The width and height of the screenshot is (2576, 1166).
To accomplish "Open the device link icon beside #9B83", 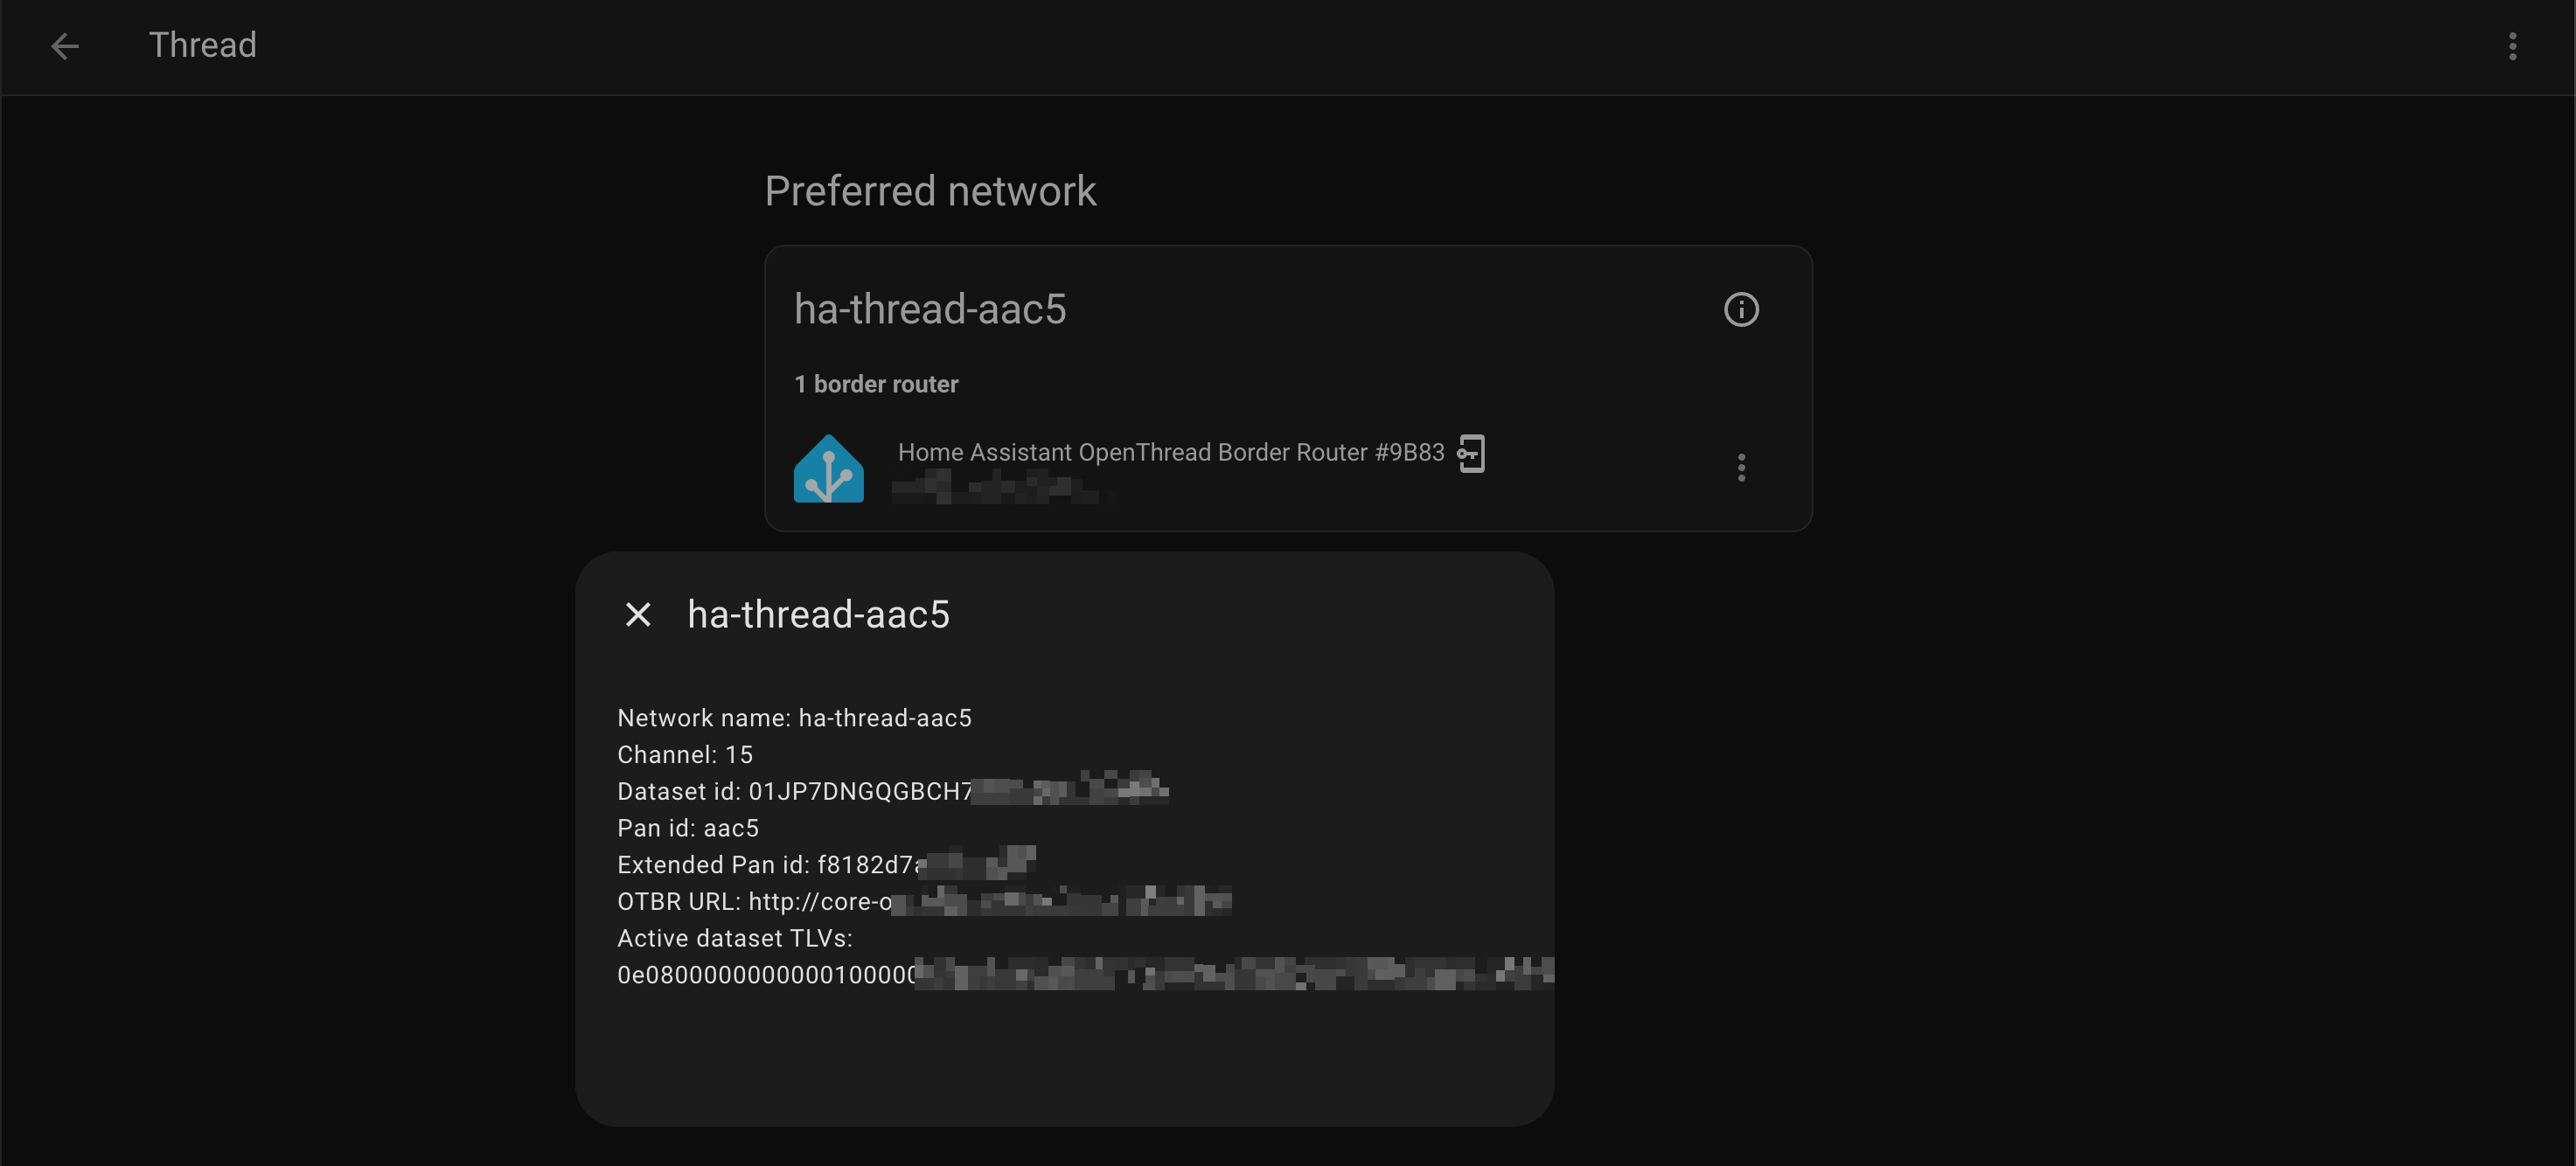I will click(1470, 453).
